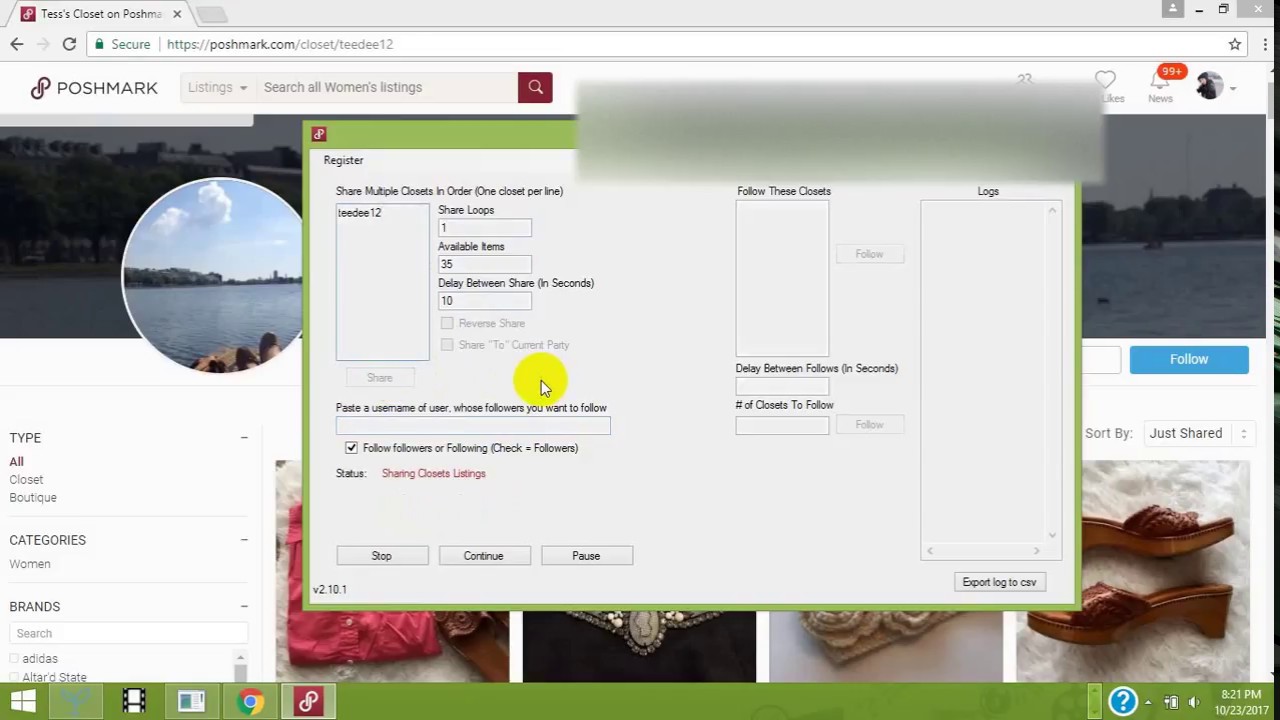Open the user avatar account menu
This screenshot has width=1280, height=720.
[1209, 86]
